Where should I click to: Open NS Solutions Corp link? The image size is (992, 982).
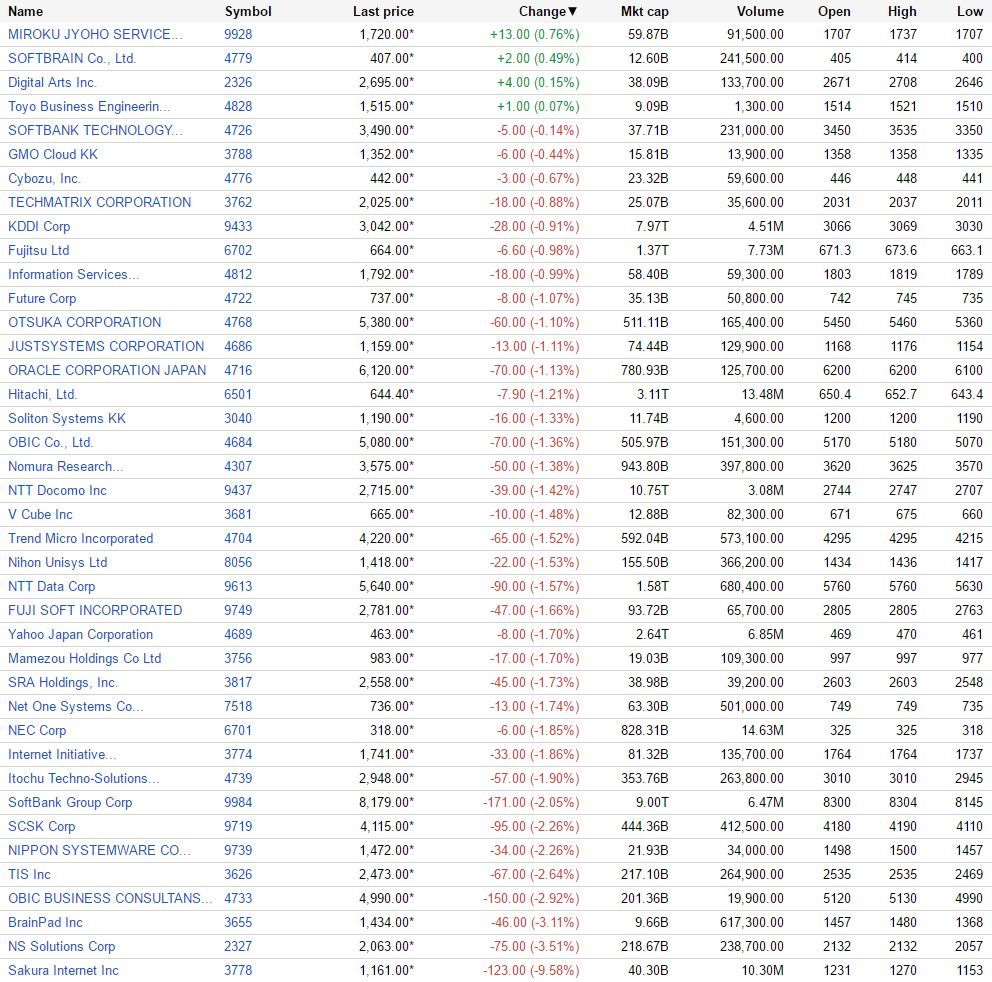click(62, 948)
